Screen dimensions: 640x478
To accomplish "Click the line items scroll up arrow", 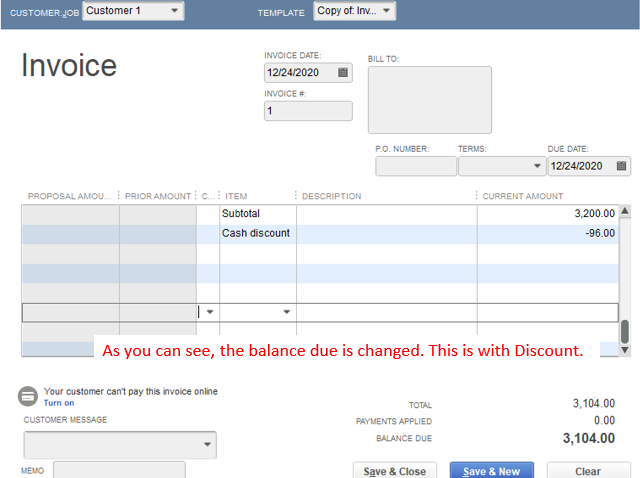I will pos(624,211).
